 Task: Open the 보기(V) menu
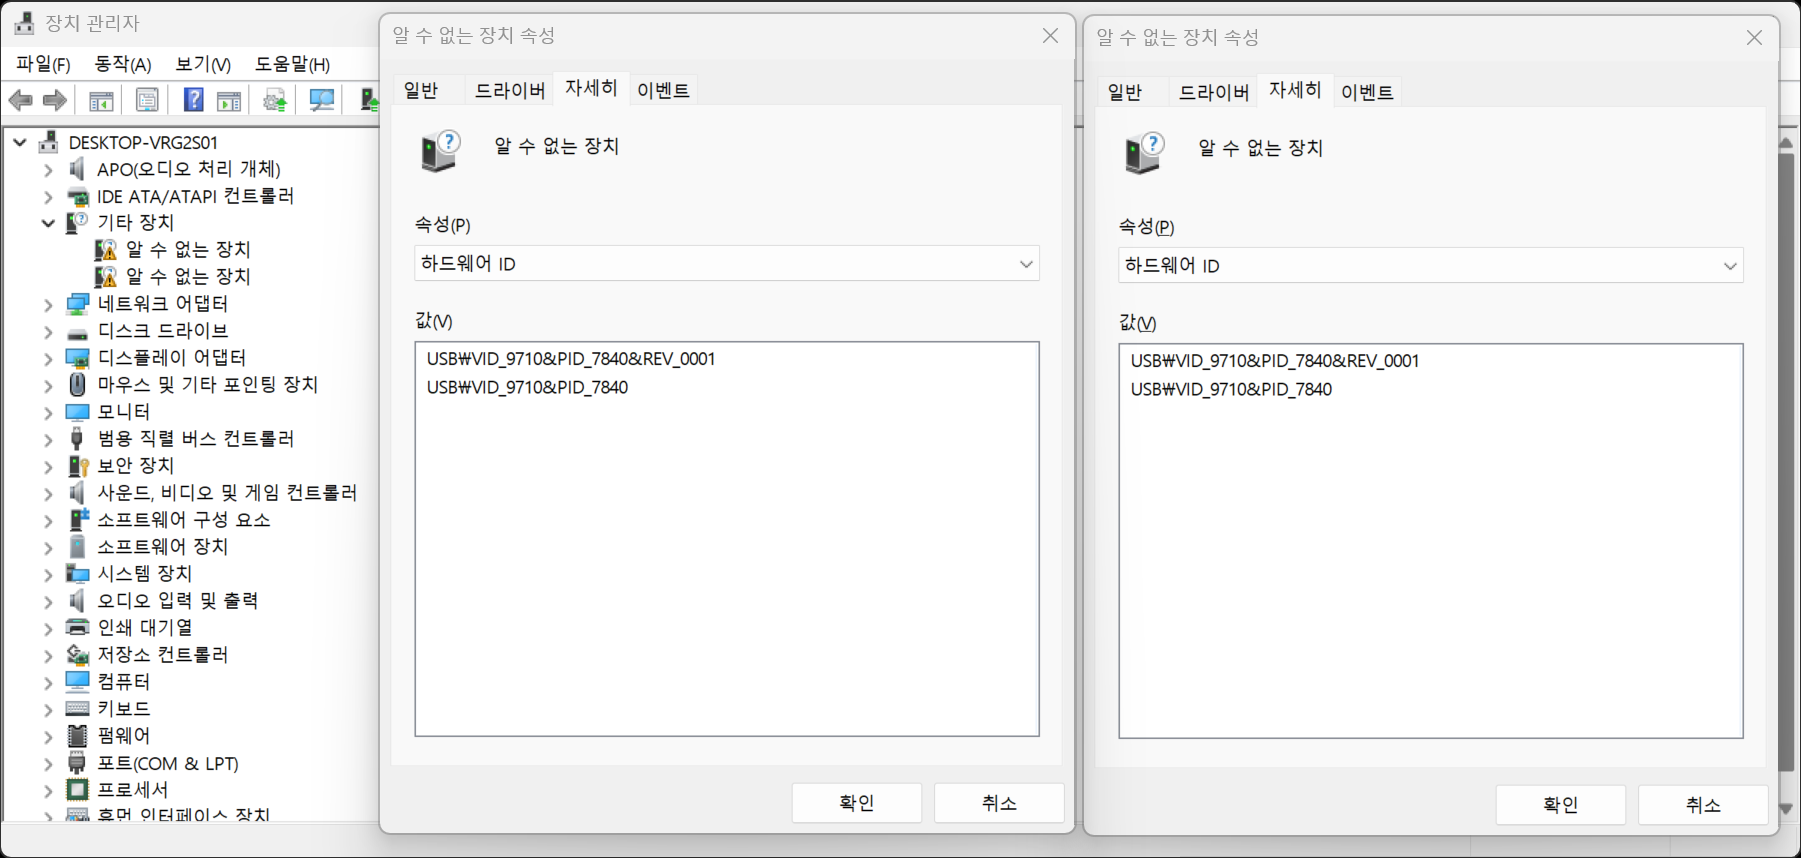(203, 64)
